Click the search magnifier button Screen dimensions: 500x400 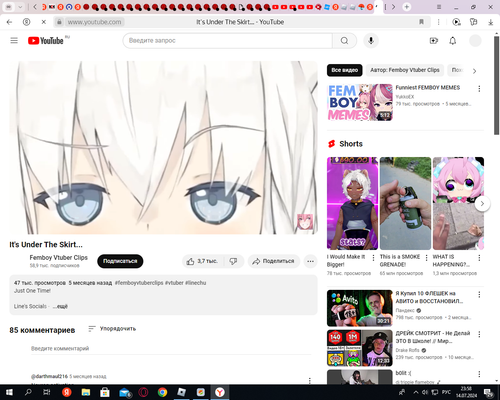344,41
